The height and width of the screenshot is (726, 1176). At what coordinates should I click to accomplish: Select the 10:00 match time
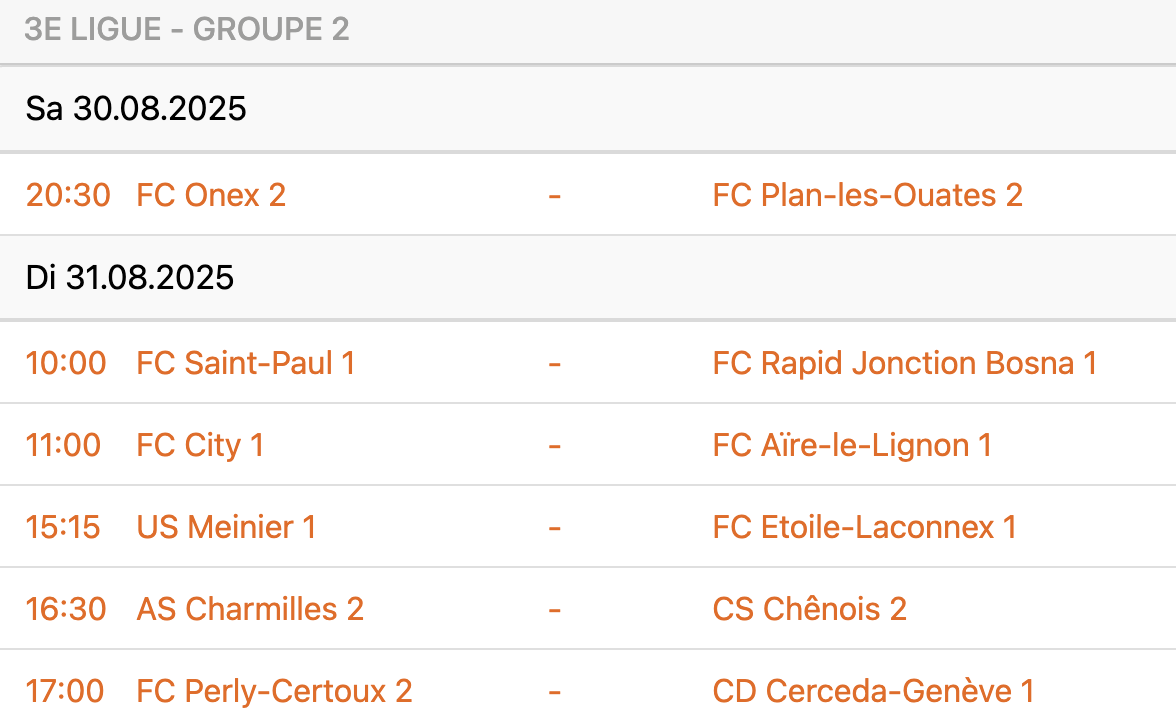pos(66,363)
